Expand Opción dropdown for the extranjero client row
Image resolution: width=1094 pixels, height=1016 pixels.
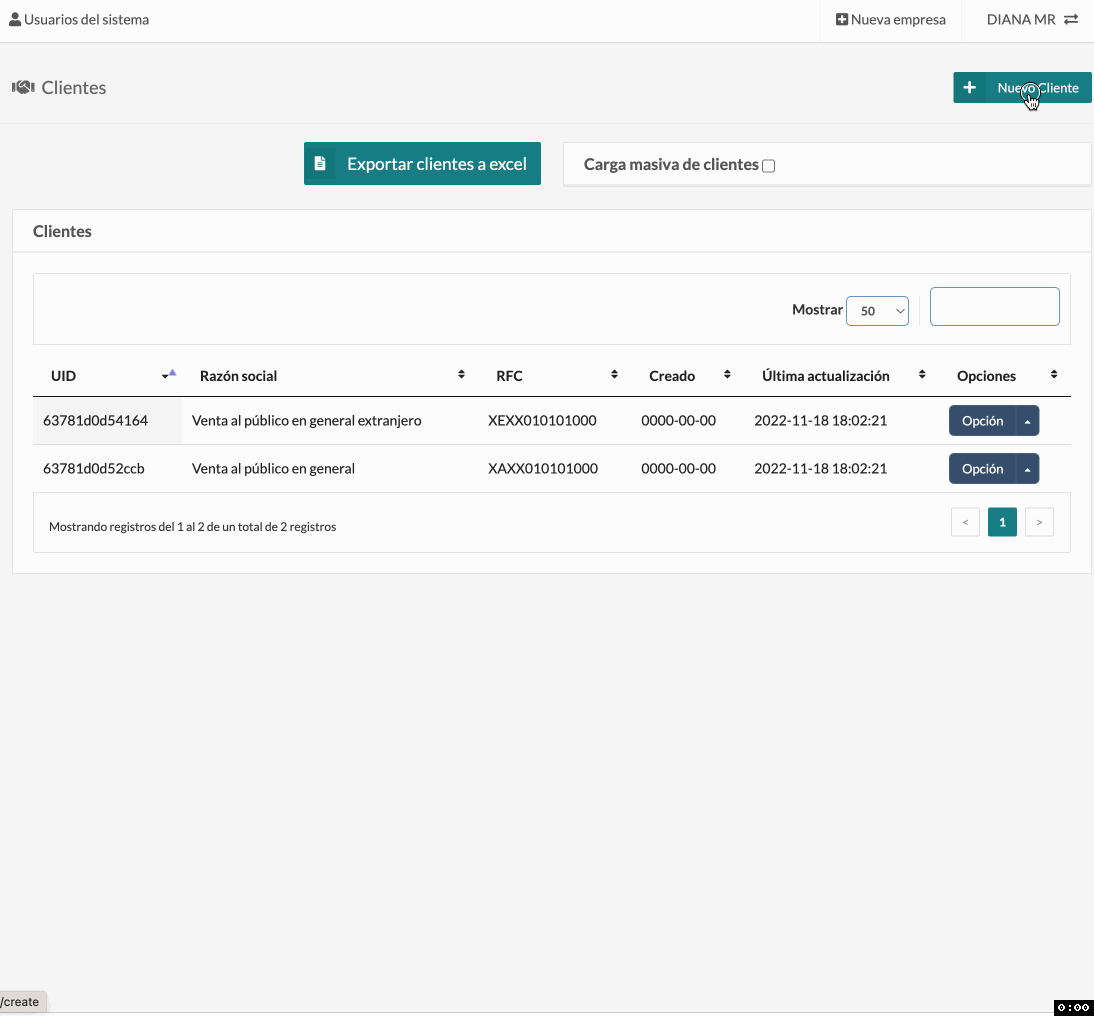[x=1027, y=420]
